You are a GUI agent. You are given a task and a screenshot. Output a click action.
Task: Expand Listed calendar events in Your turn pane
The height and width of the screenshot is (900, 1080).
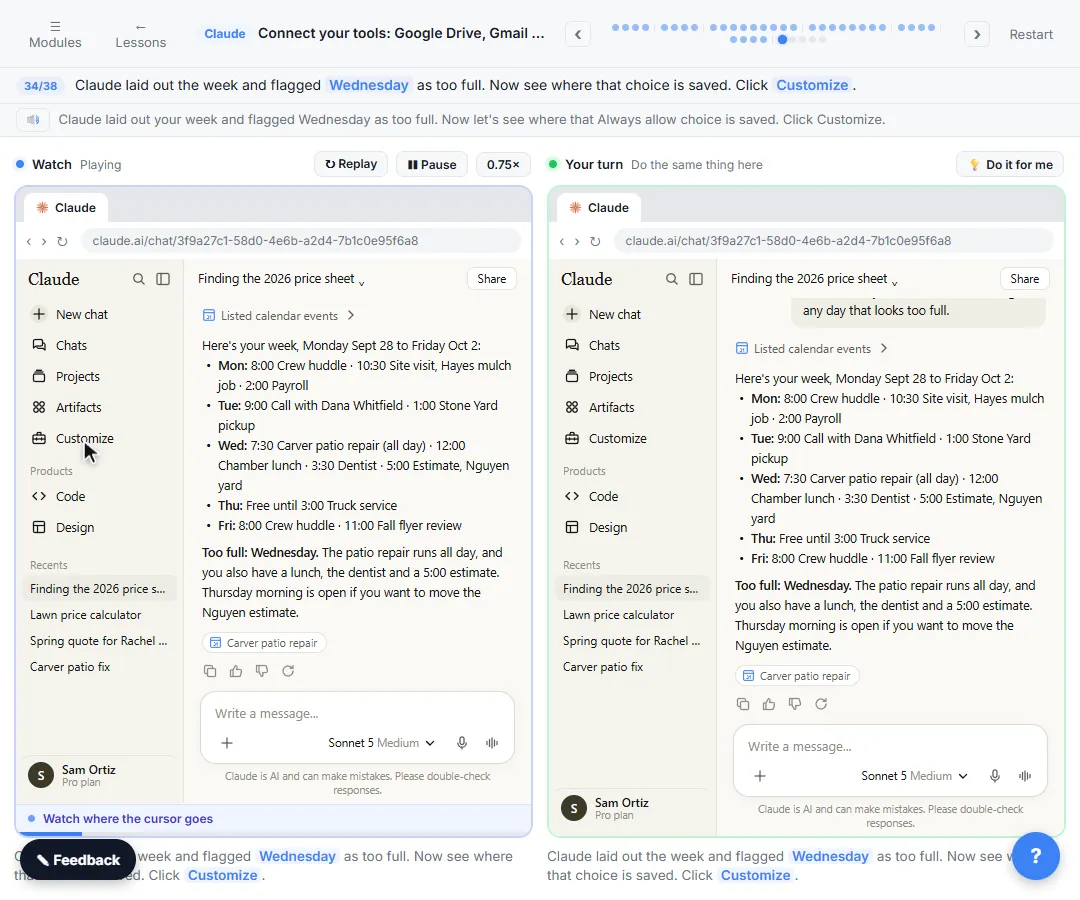click(811, 348)
